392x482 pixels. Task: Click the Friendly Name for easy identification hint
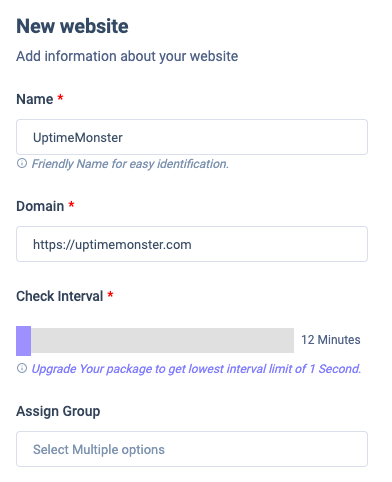pos(130,164)
